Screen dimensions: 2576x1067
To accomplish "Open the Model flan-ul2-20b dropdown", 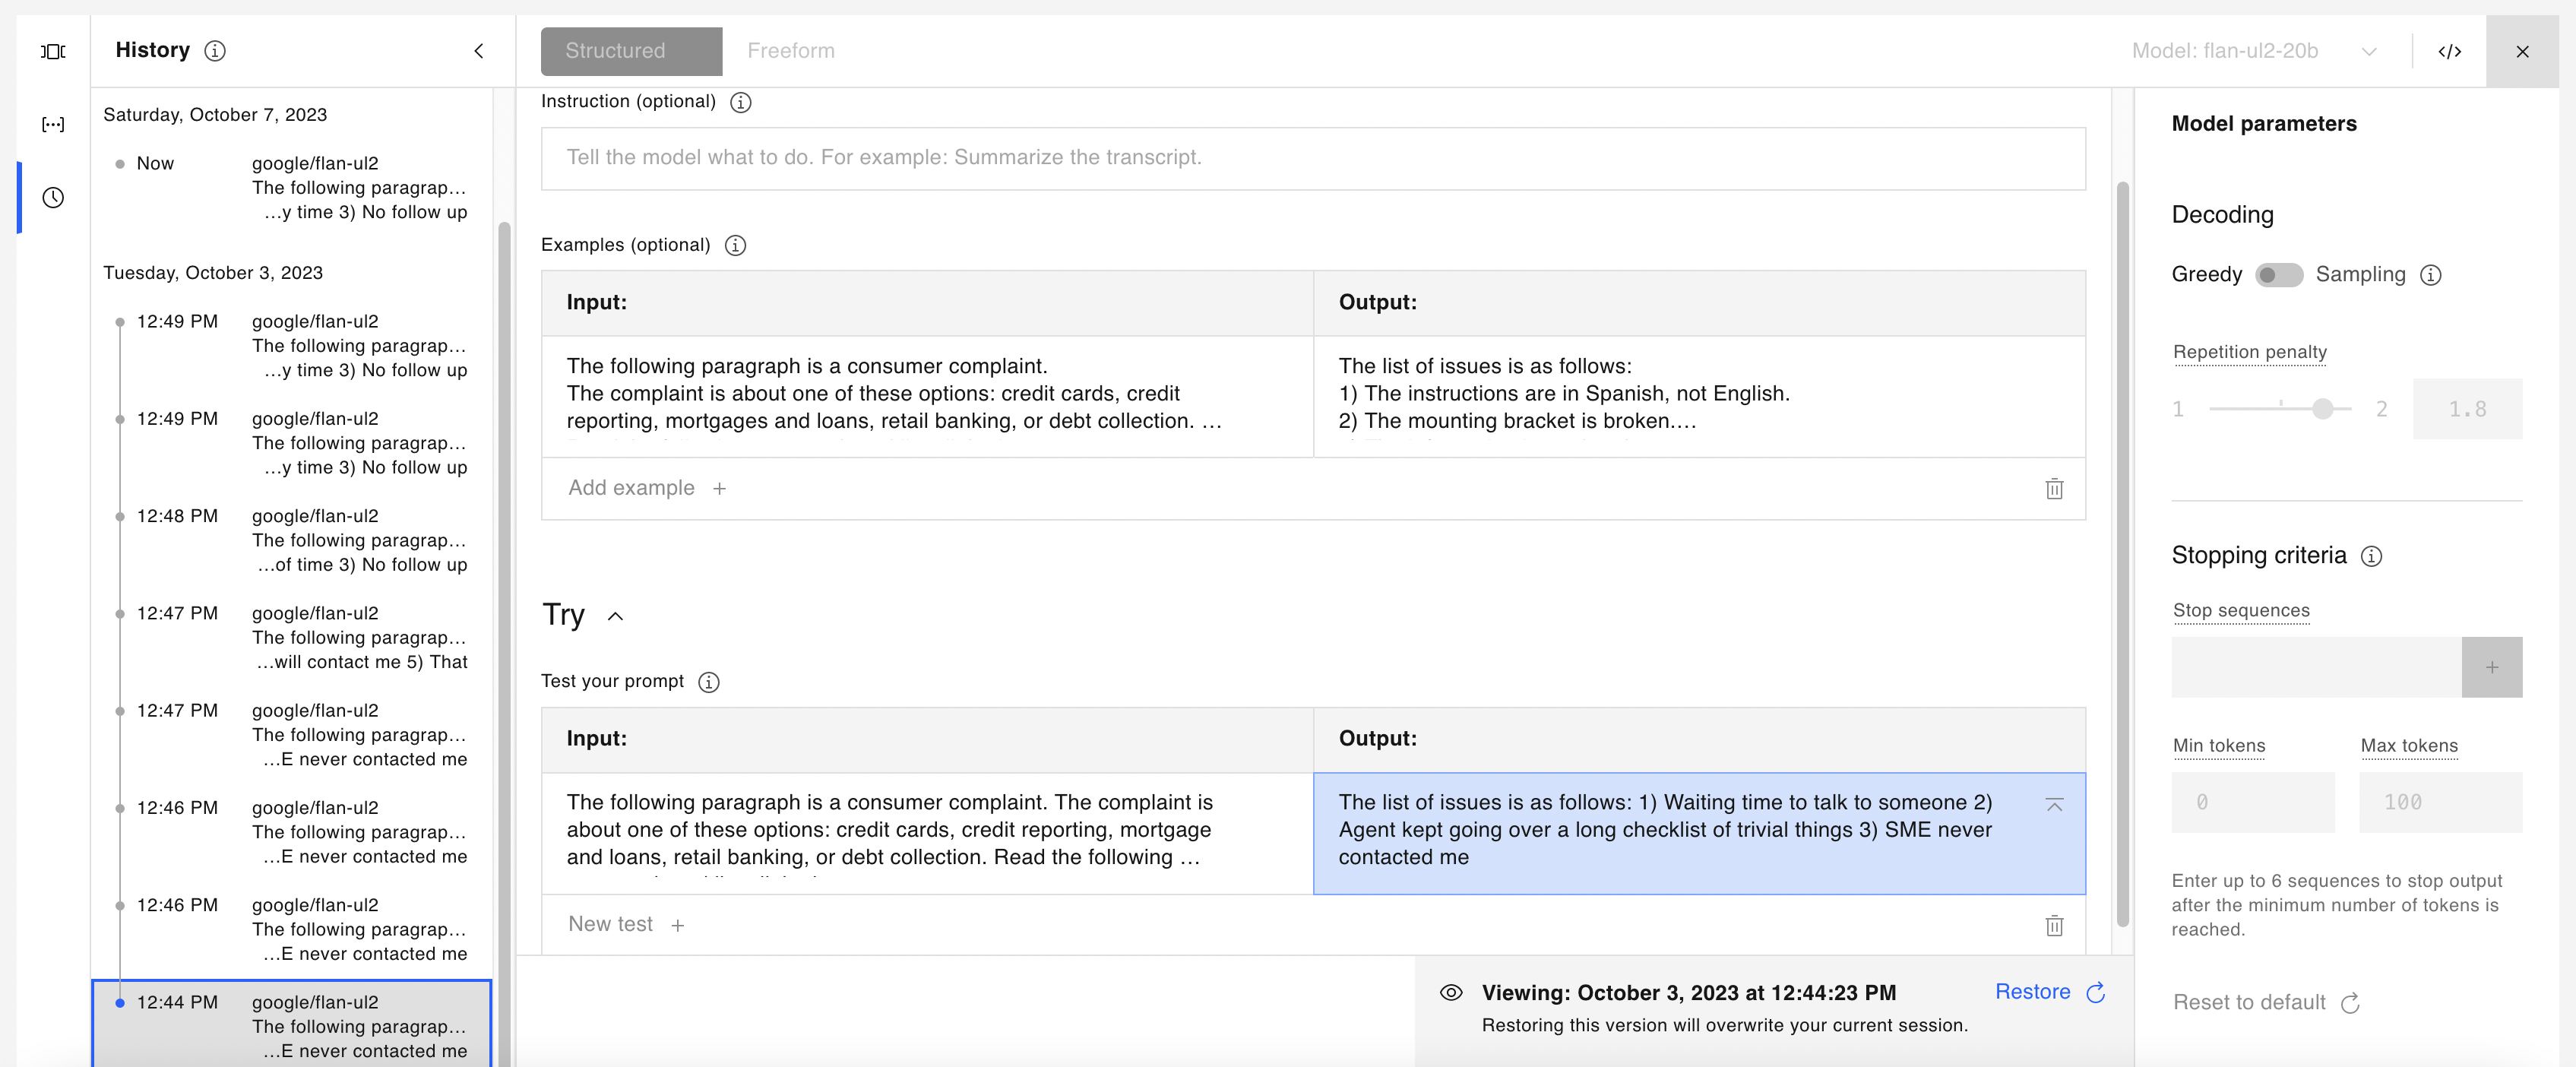I will pyautogui.click(x=2258, y=49).
